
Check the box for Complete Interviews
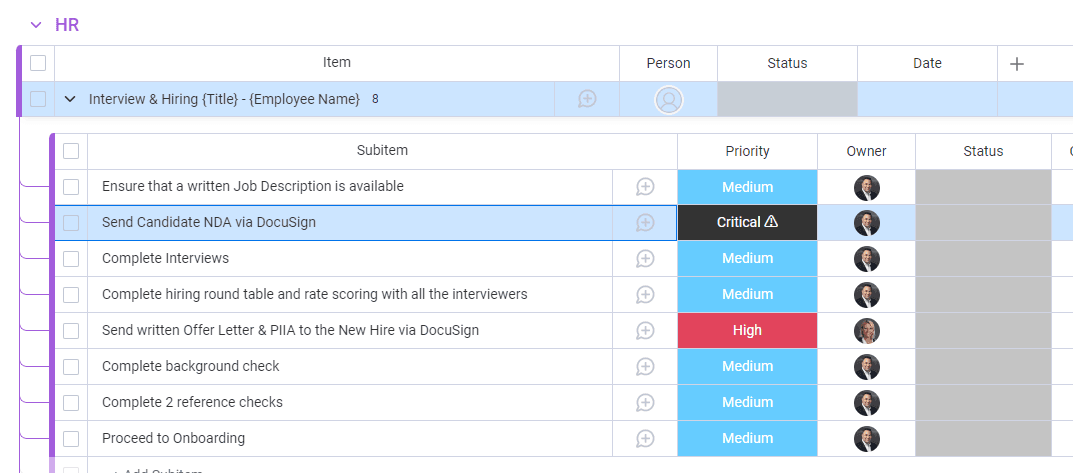point(71,259)
